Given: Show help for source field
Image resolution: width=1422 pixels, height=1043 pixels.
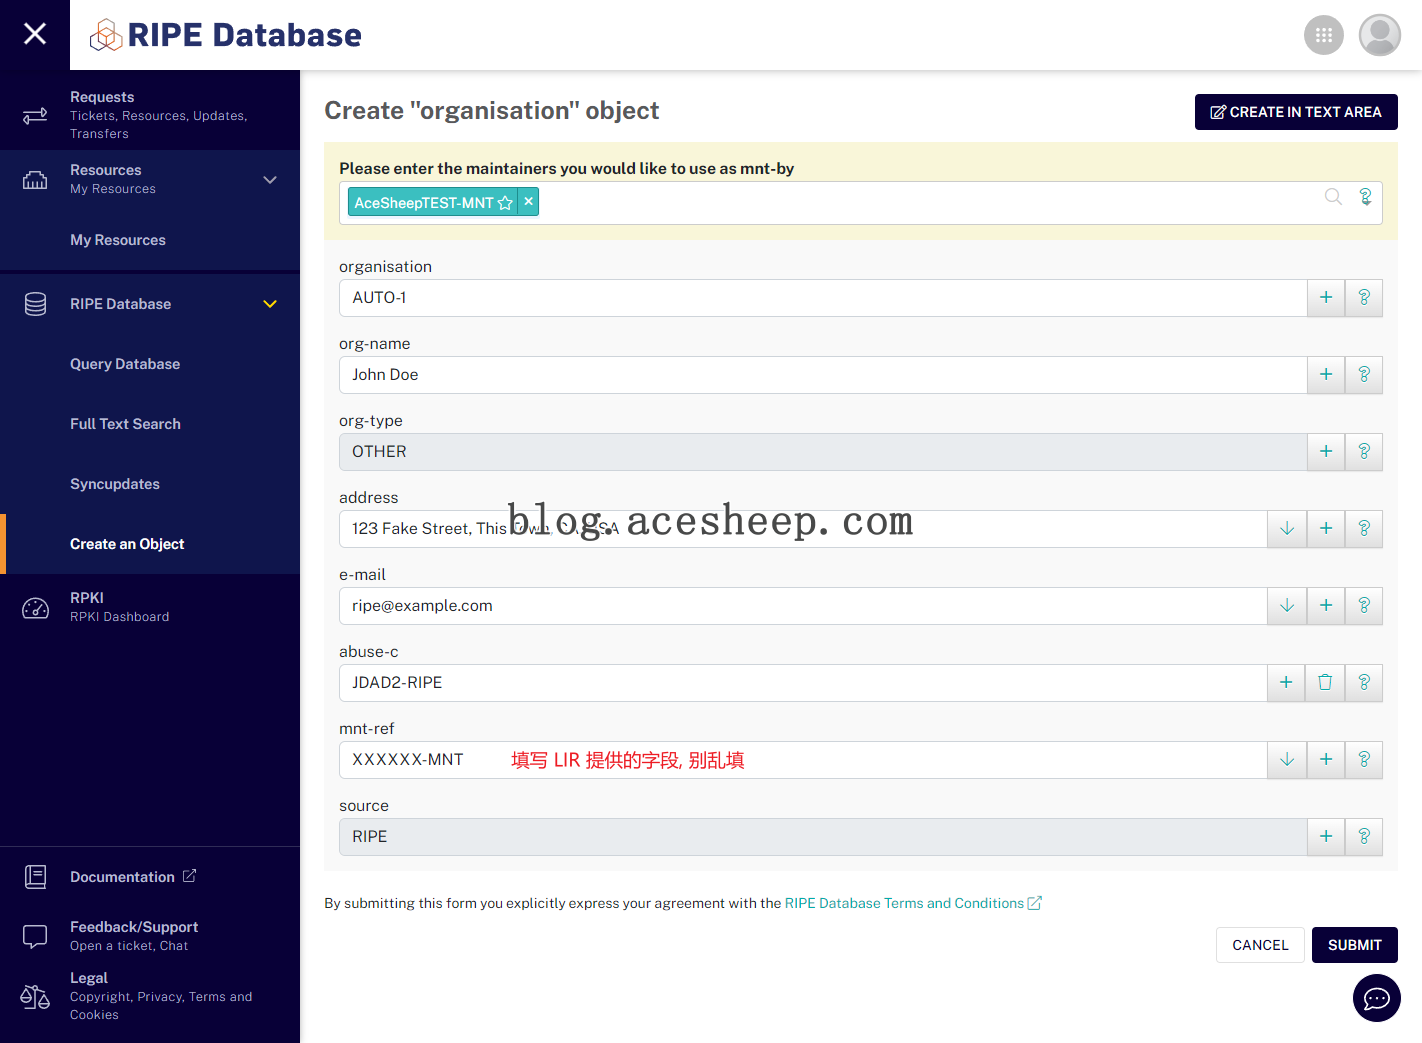Looking at the screenshot, I should (x=1364, y=837).
